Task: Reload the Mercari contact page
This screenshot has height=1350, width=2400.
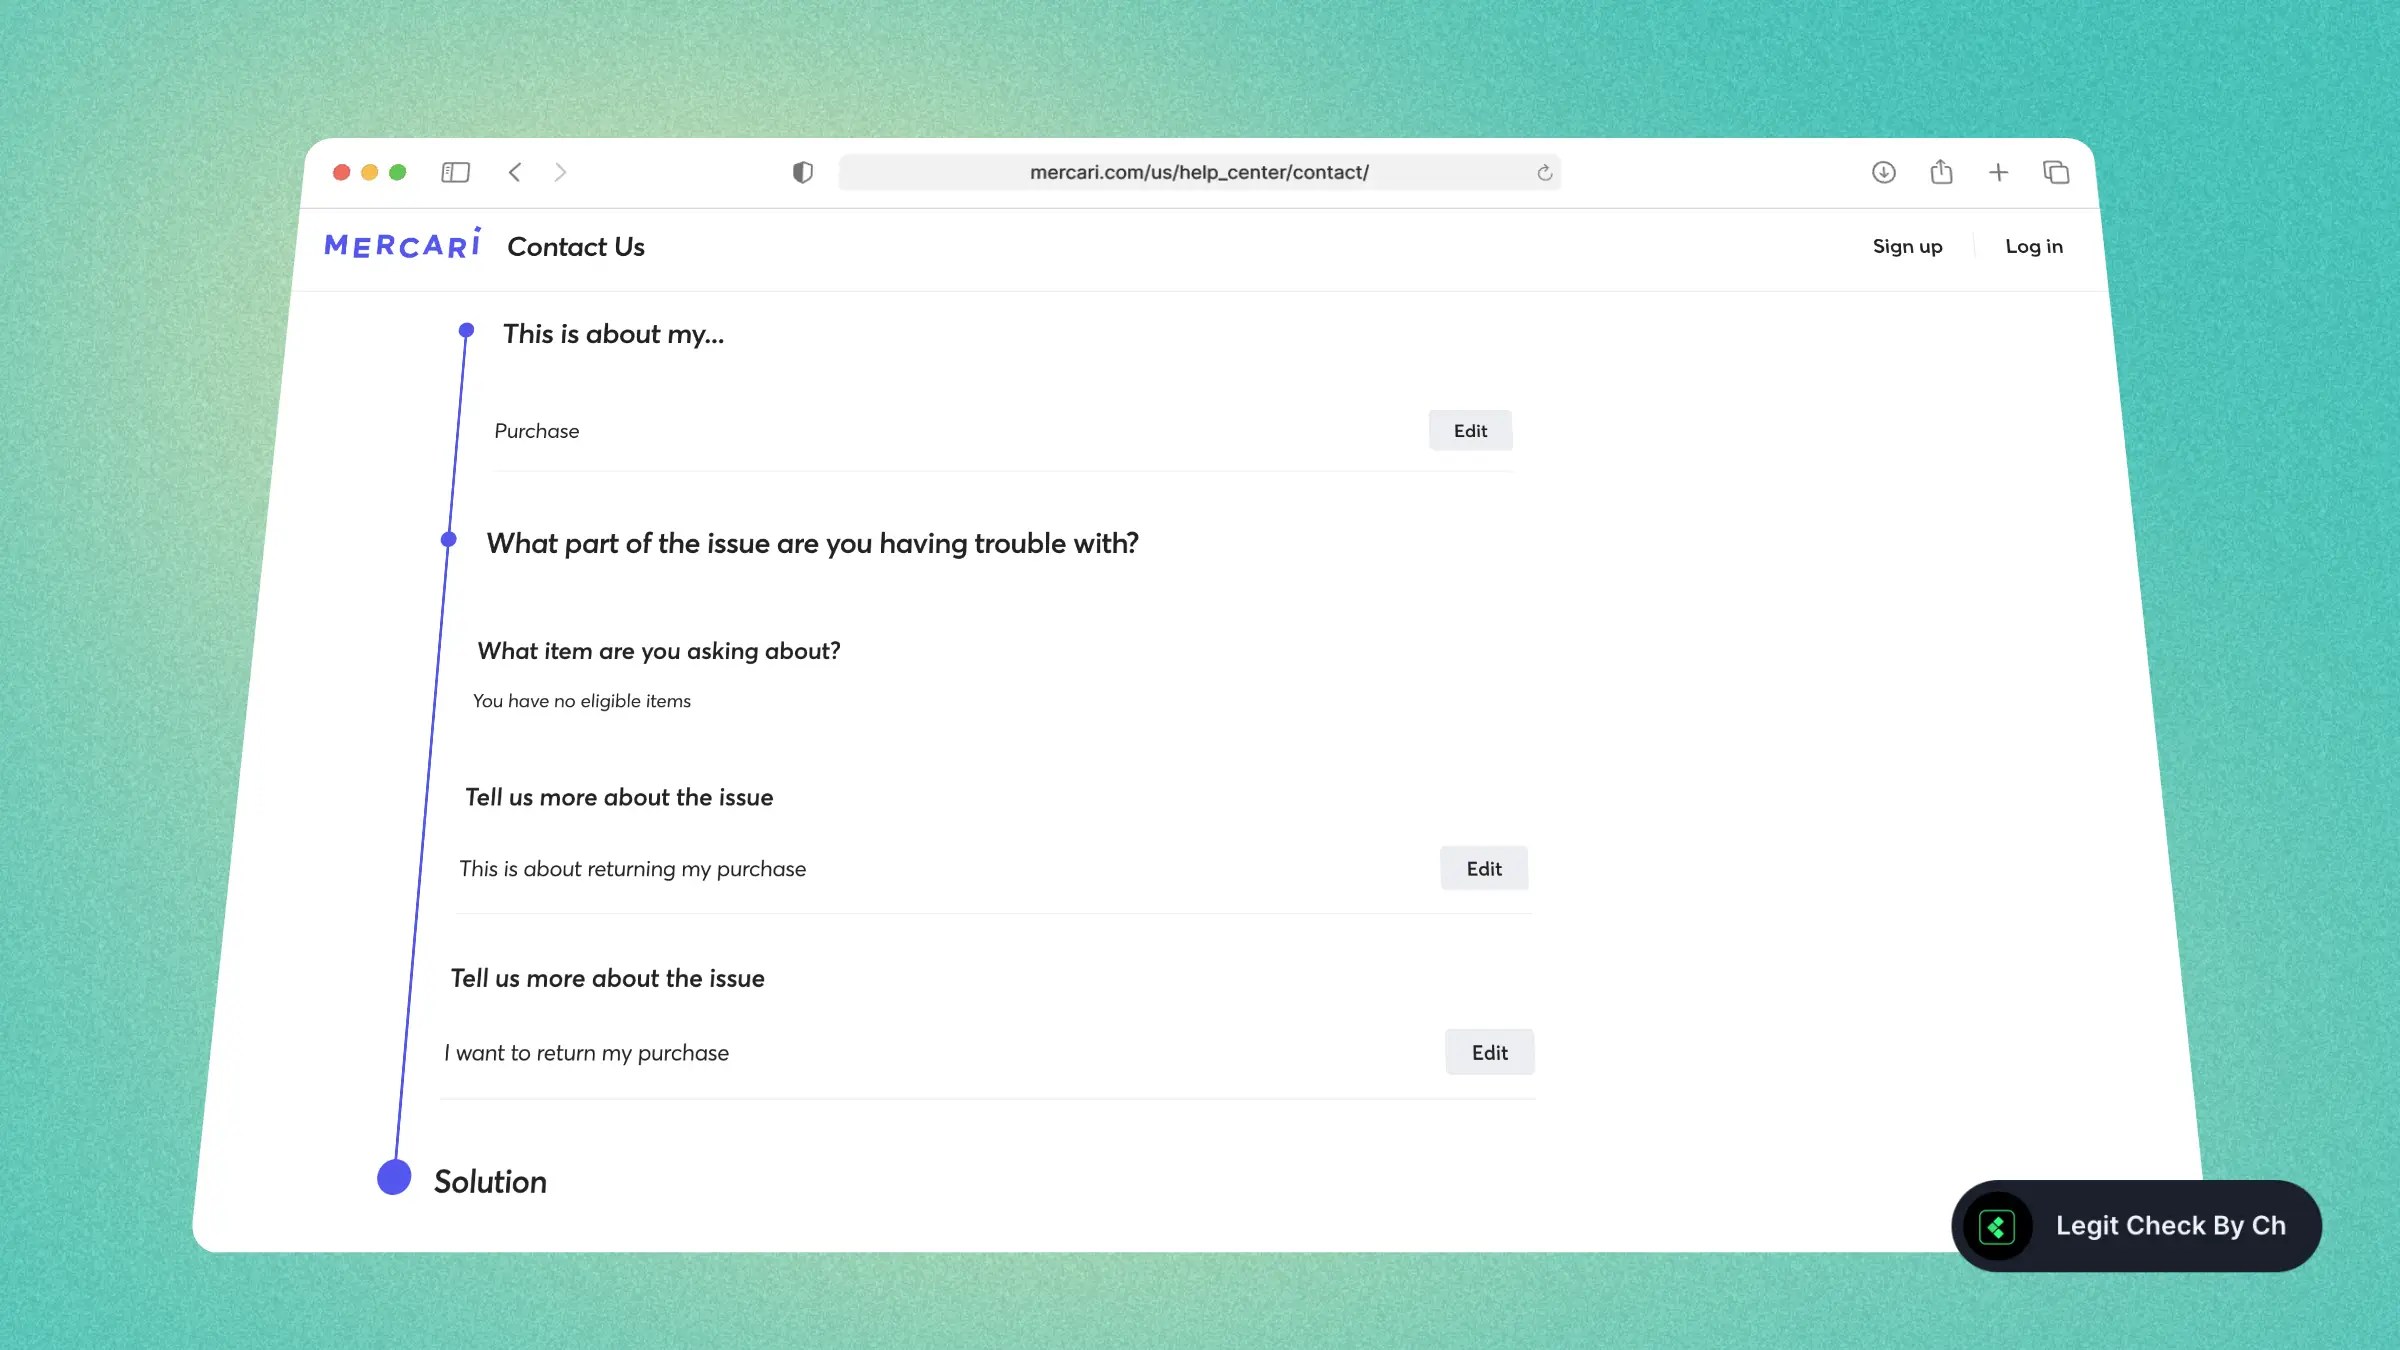Action: pyautogui.click(x=1543, y=172)
